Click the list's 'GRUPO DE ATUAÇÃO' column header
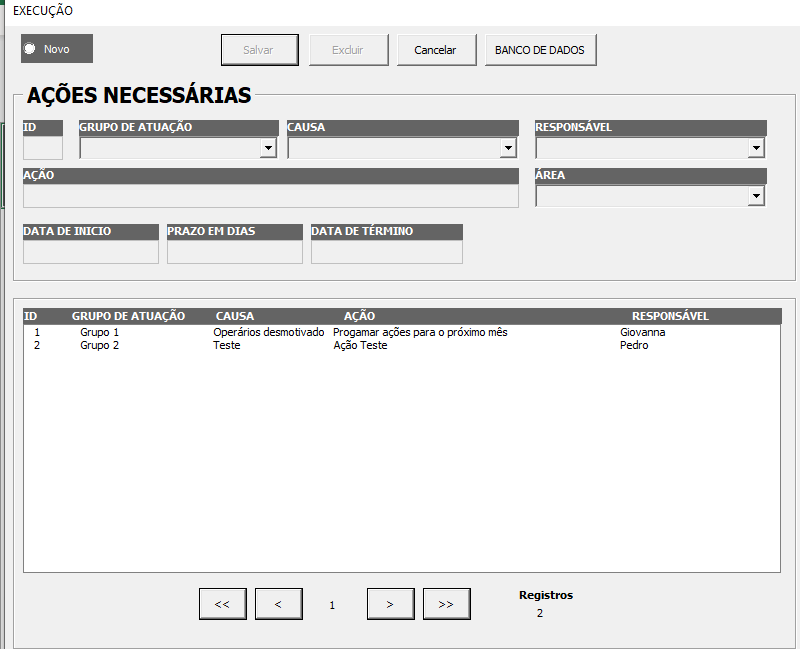Viewport: 800px width, 649px height. click(128, 316)
